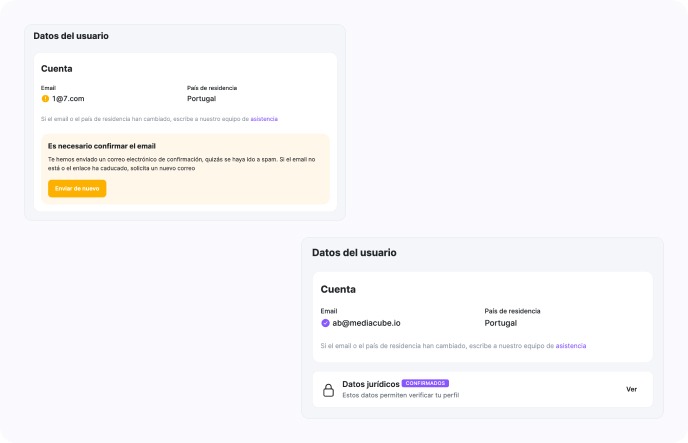This screenshot has height=443, width=688.
Task: Click the yellow unverified email warning icon
Action: (x=45, y=99)
